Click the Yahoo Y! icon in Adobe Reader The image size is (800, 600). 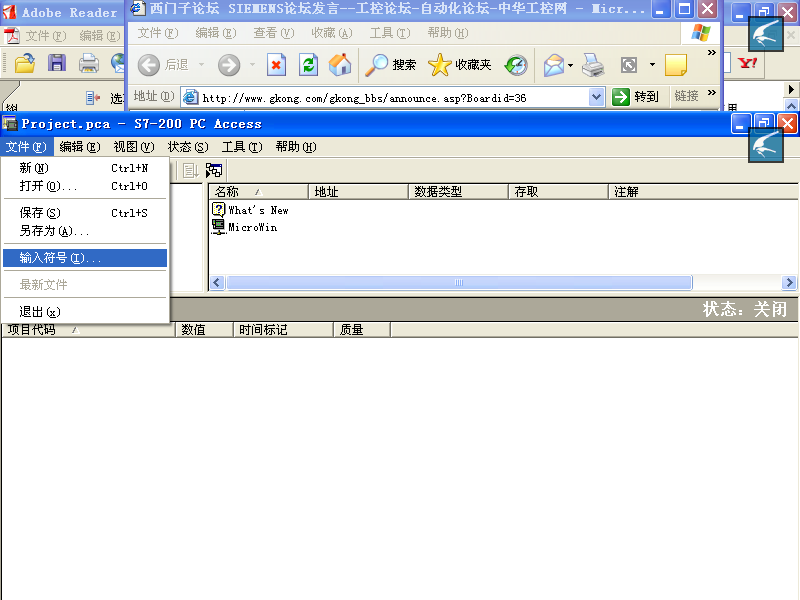tap(747, 63)
